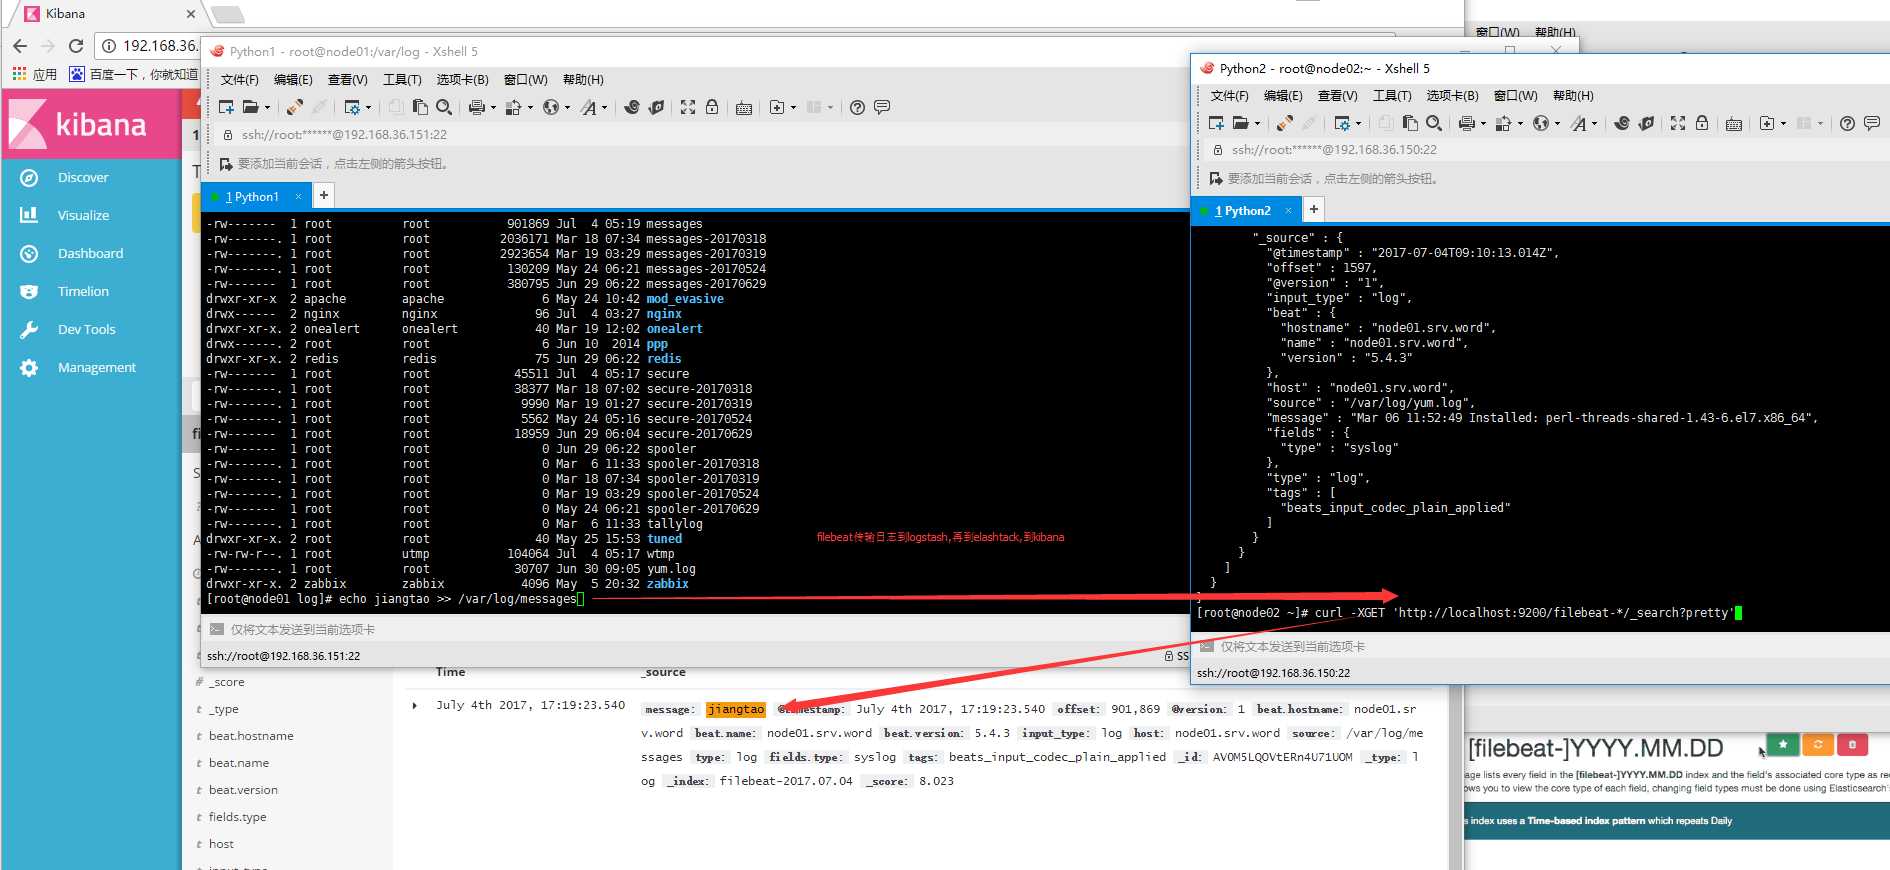The image size is (1890, 870).
Task: Expand file transfer dropdown arrow in Python2 toolbar
Action: pyautogui.click(x=1520, y=123)
